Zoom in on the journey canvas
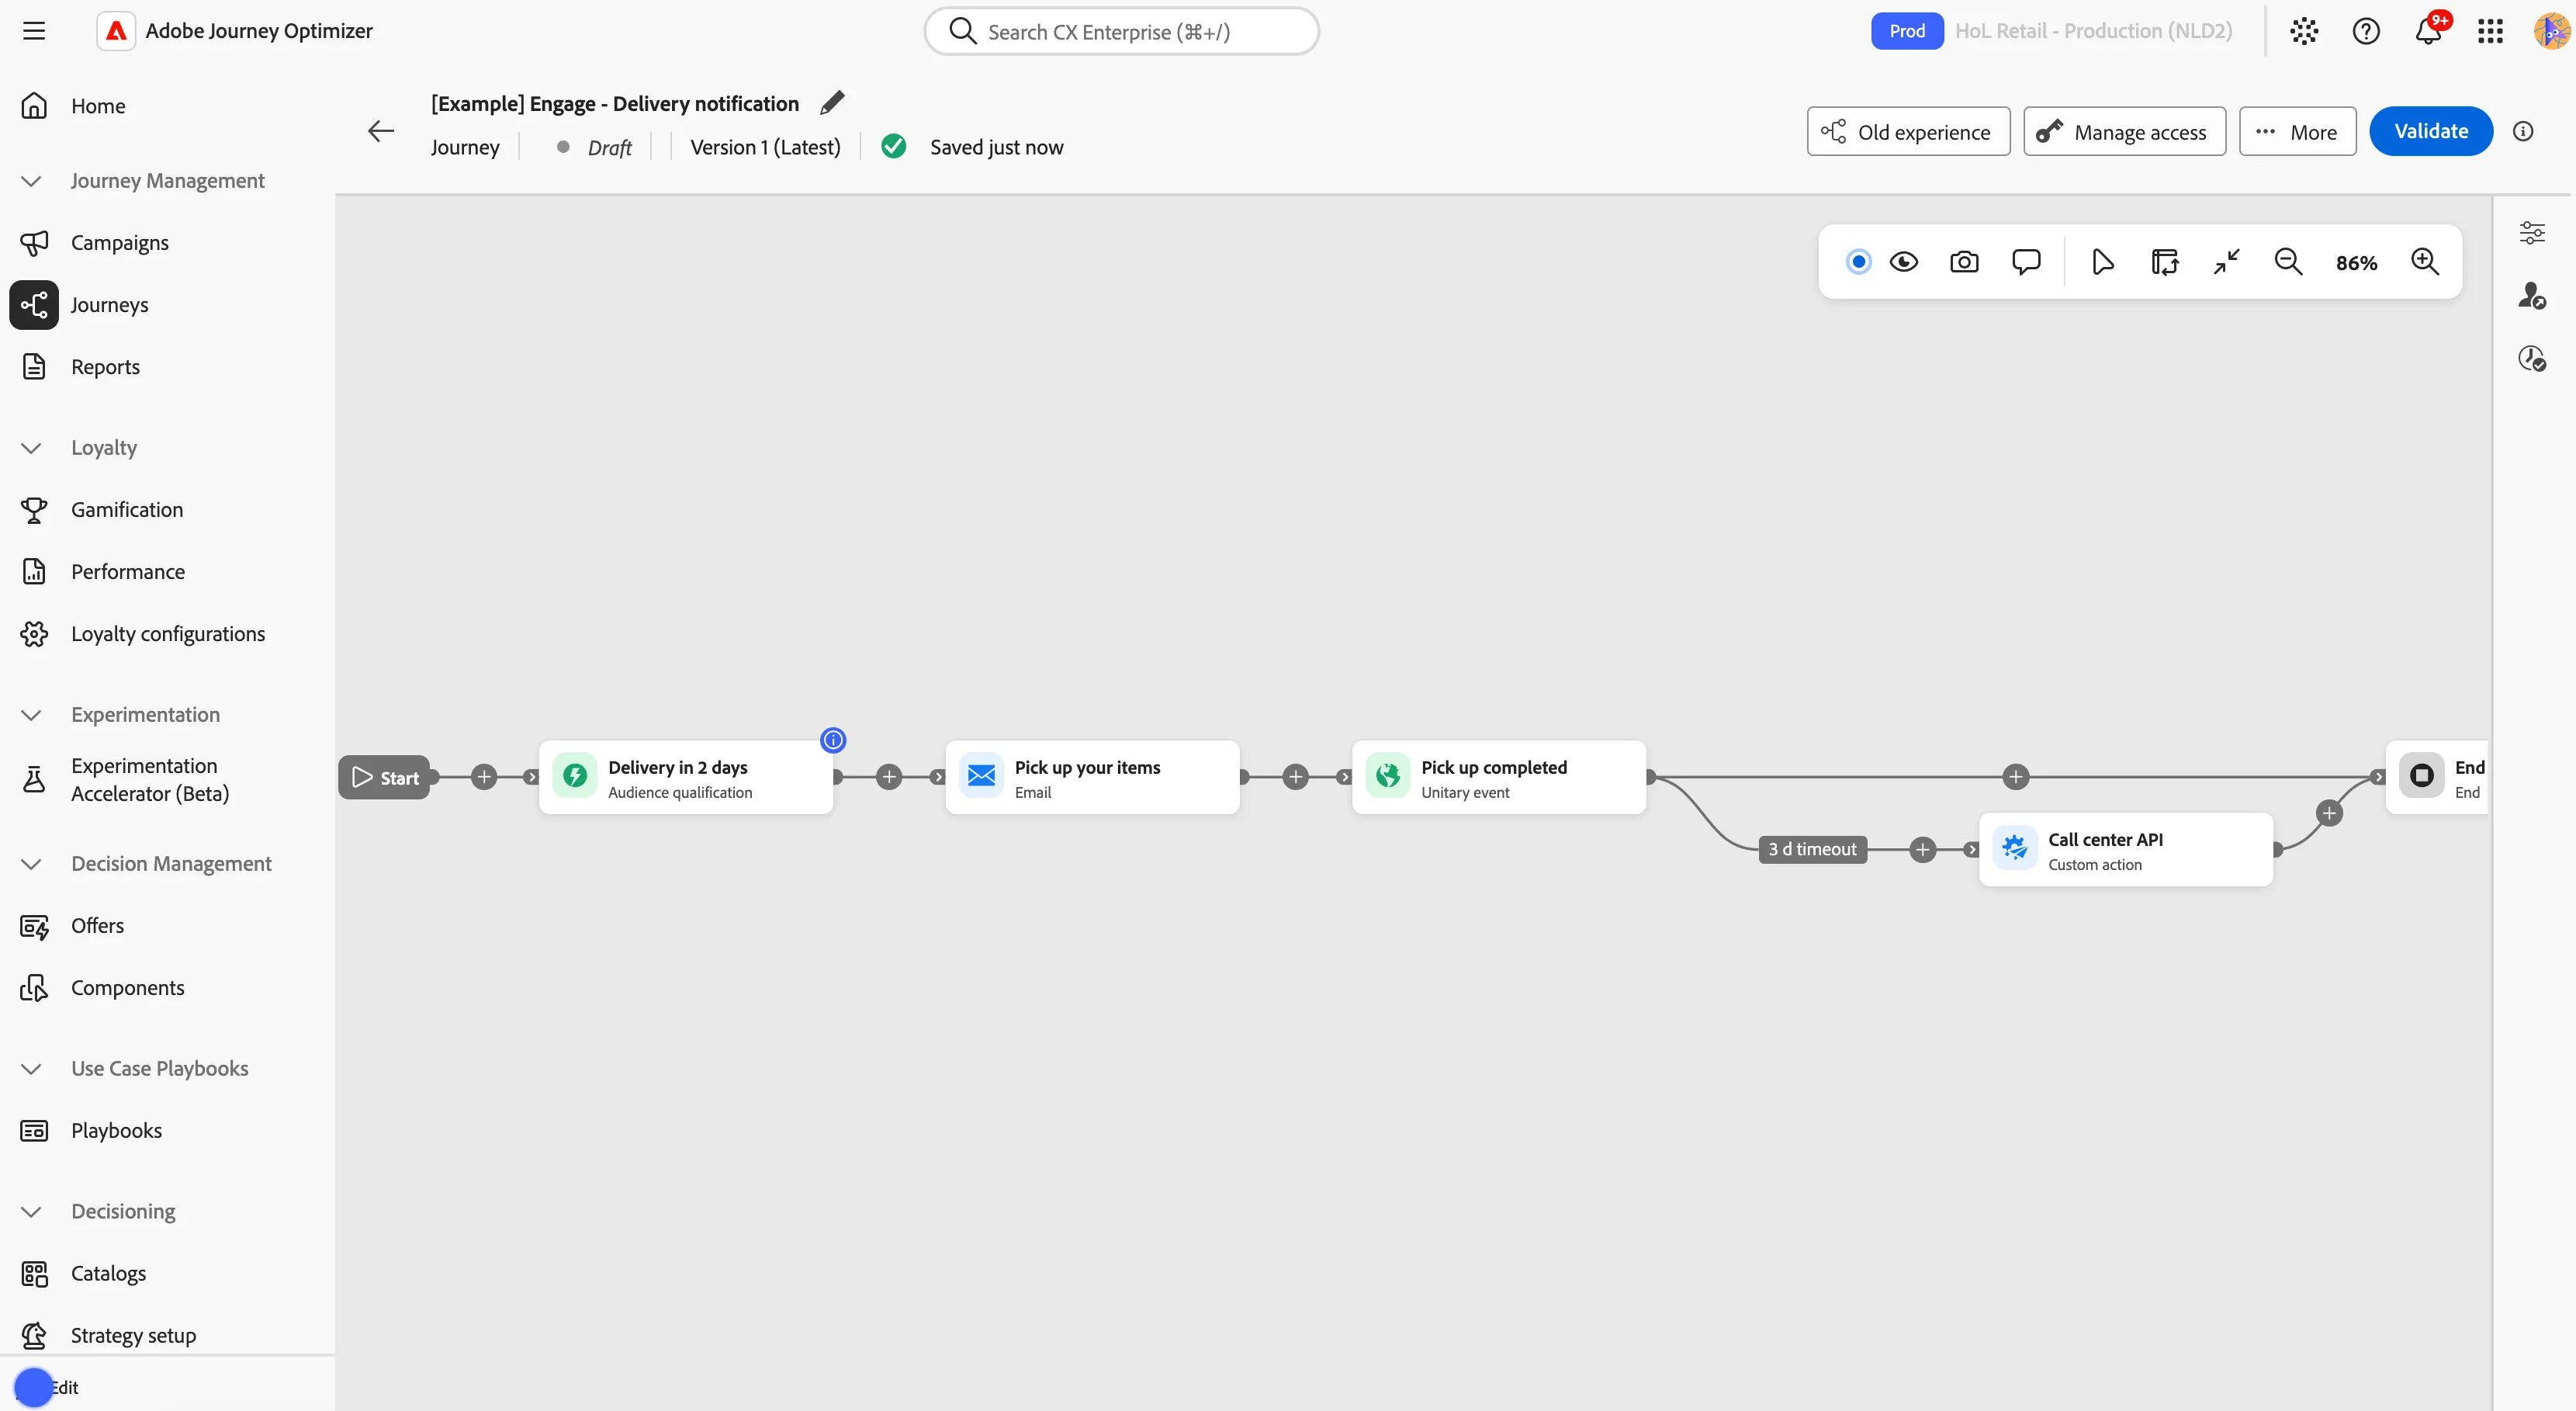2576x1411 pixels. [2425, 262]
